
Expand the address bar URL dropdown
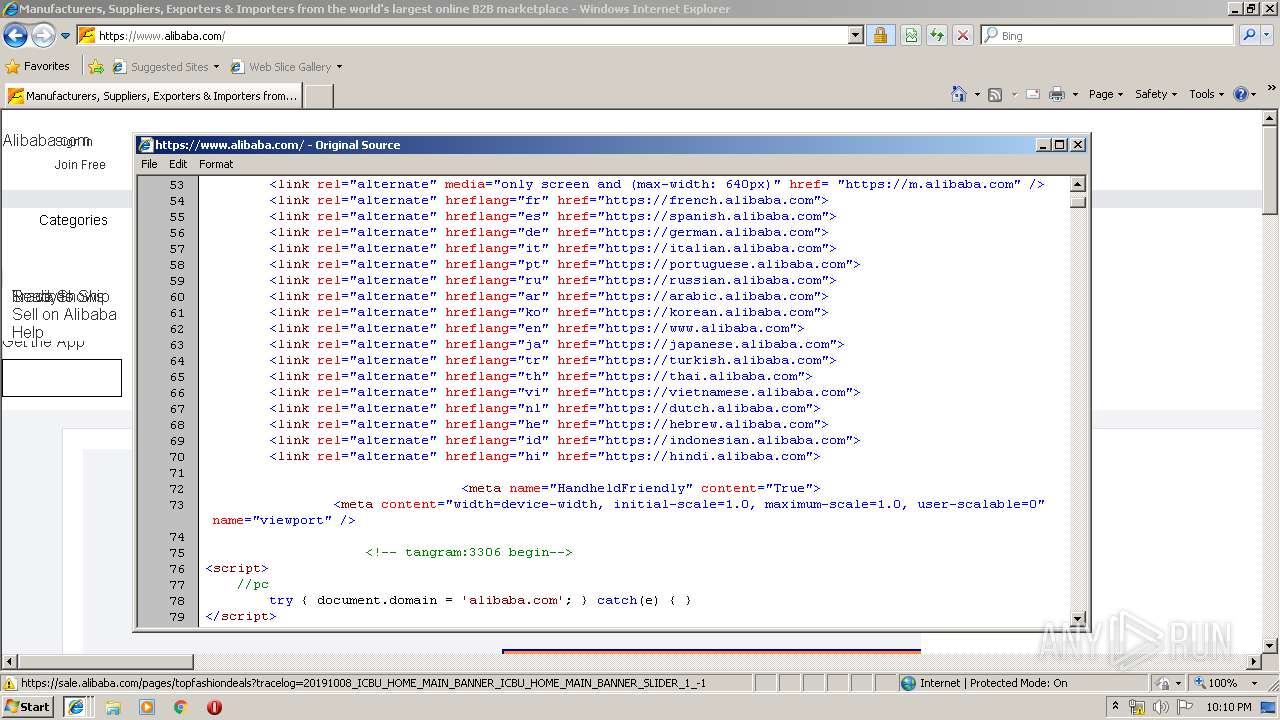(855, 35)
